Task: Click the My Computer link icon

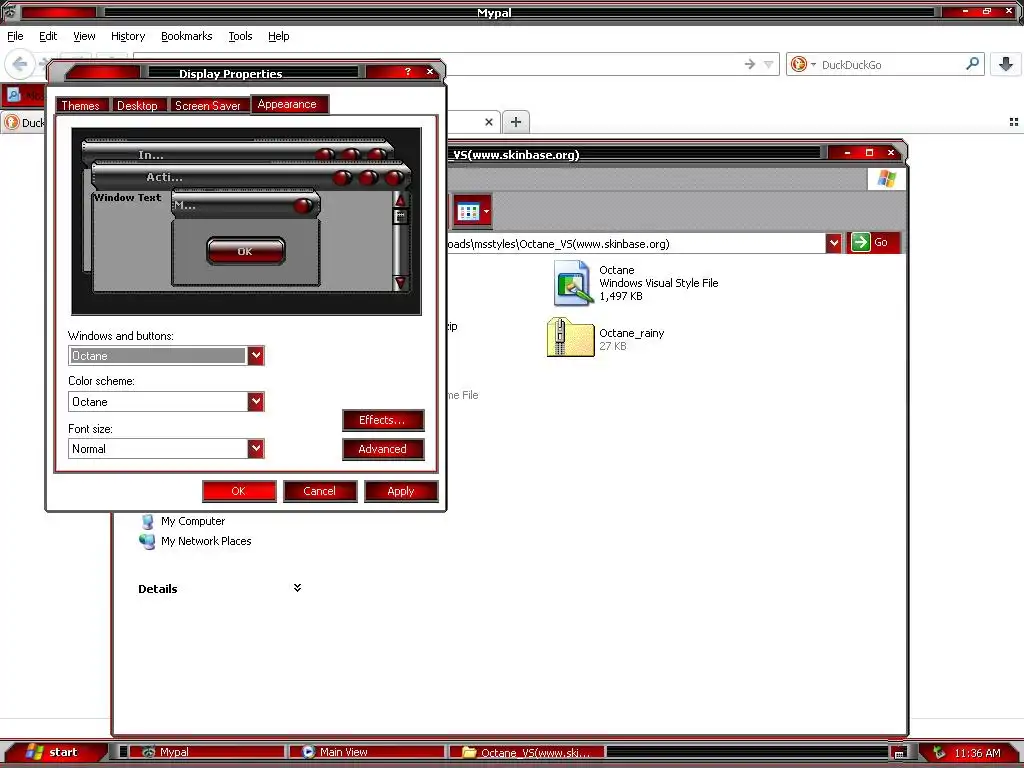Action: 148,521
